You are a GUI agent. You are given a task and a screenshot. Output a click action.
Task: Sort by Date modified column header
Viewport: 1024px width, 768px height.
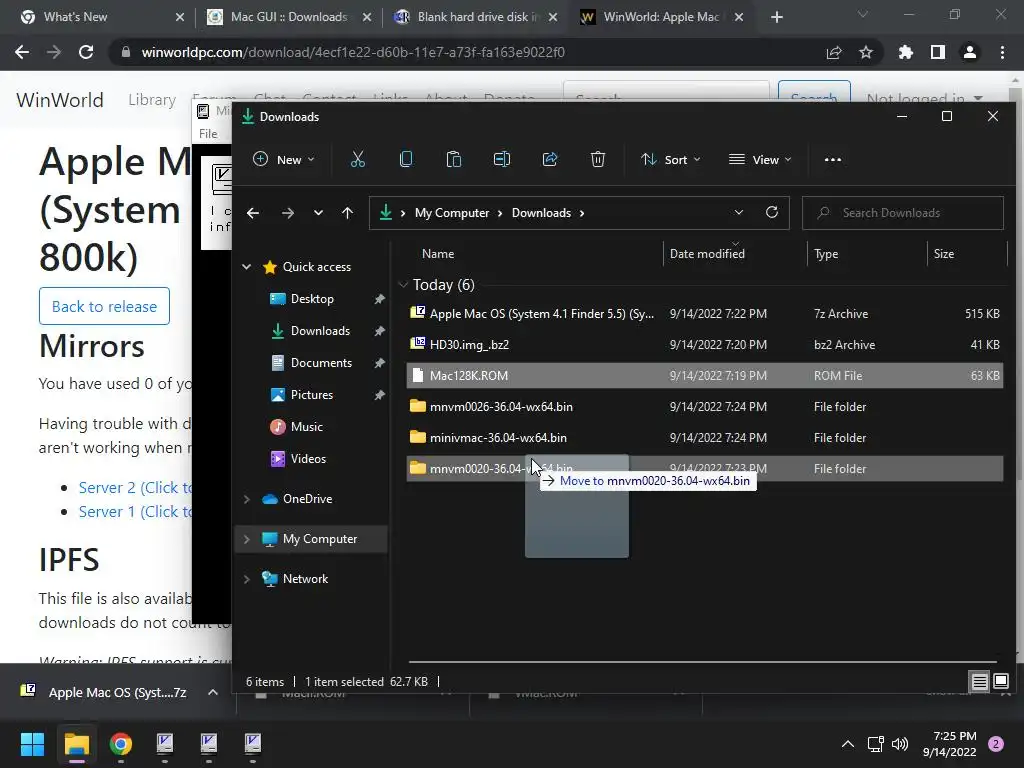tap(707, 254)
